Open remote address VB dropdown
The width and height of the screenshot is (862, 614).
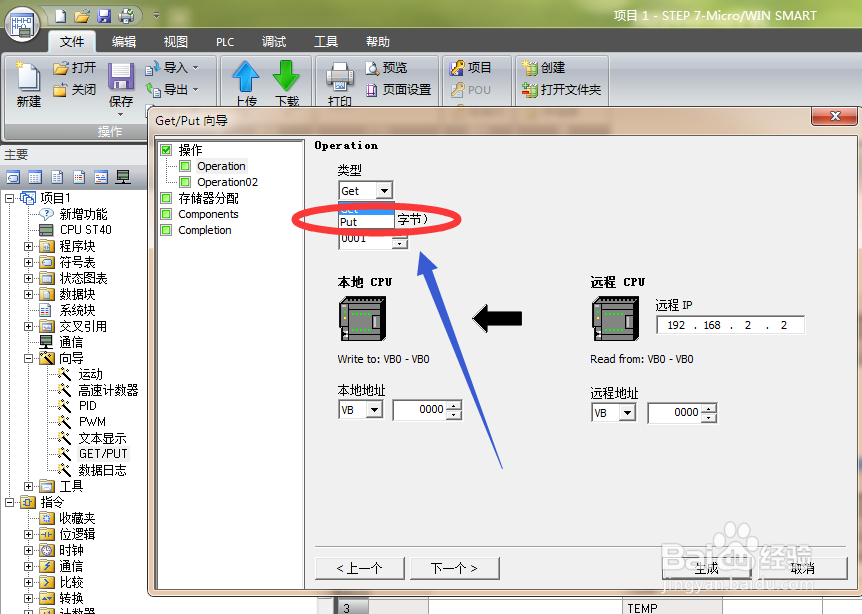click(627, 412)
